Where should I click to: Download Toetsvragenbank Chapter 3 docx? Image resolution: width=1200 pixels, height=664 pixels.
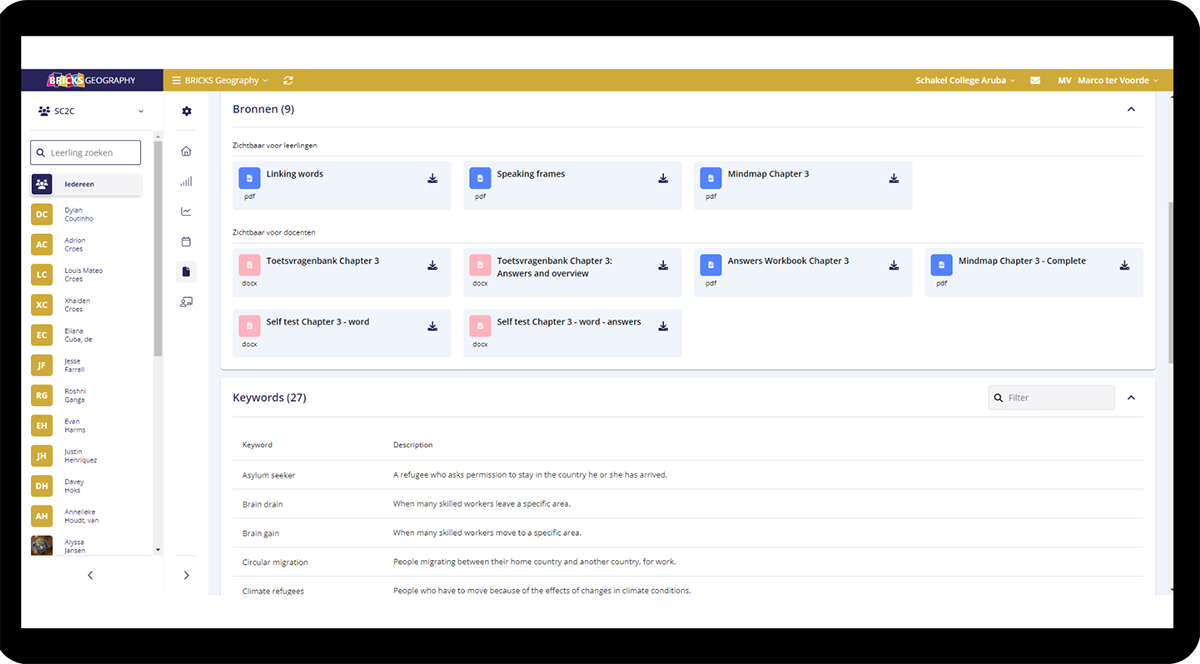coord(432,266)
